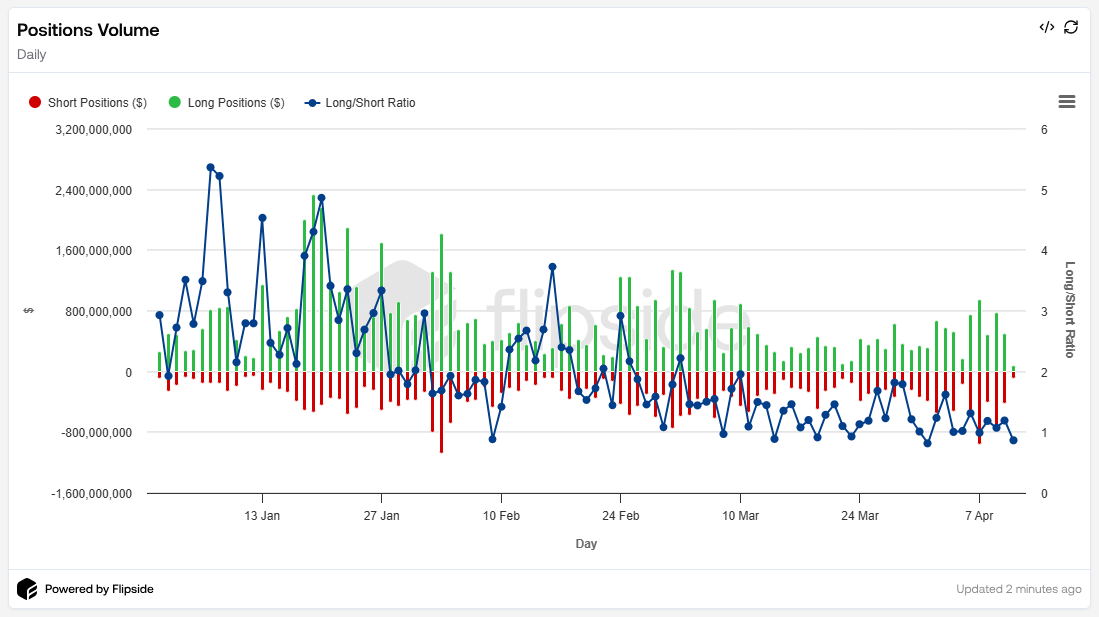Click the 10 Feb x-axis label
The width and height of the screenshot is (1099, 617).
[501, 516]
